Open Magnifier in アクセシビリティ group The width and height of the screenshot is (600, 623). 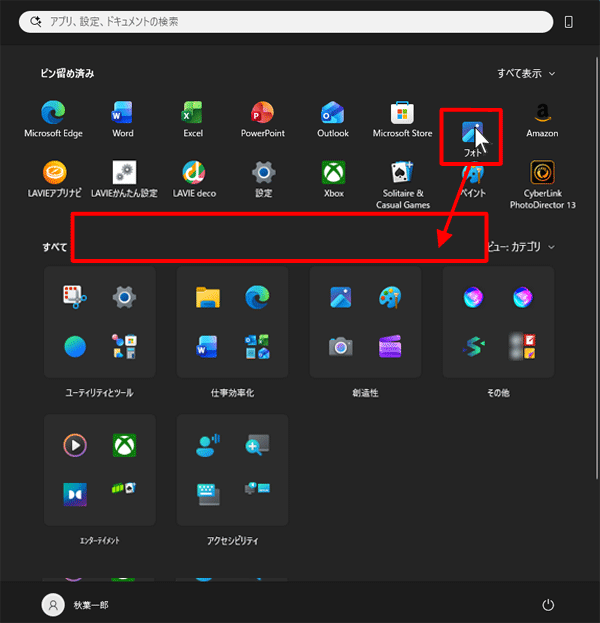coord(257,445)
